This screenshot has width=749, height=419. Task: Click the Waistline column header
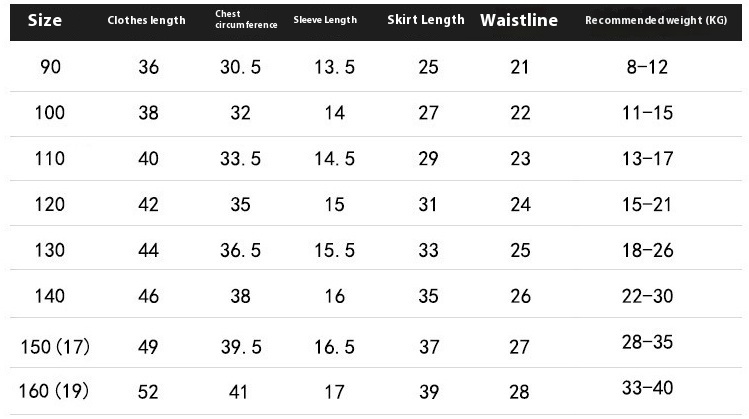point(519,20)
